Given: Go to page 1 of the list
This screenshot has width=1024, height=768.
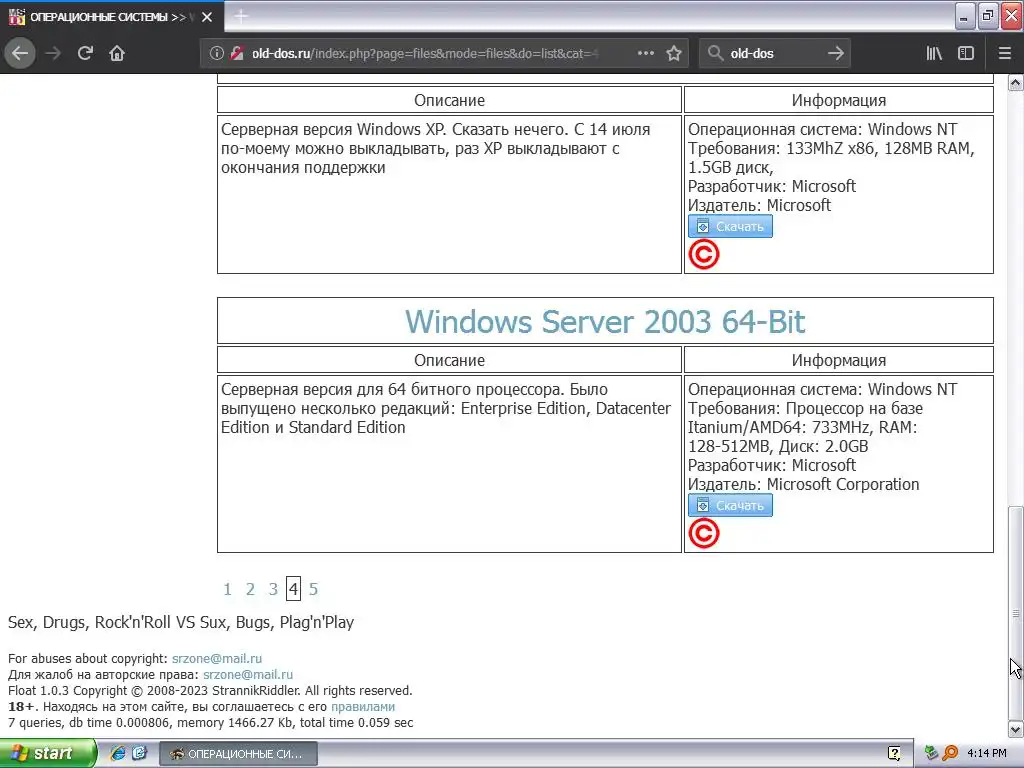Looking at the screenshot, I should pos(227,589).
